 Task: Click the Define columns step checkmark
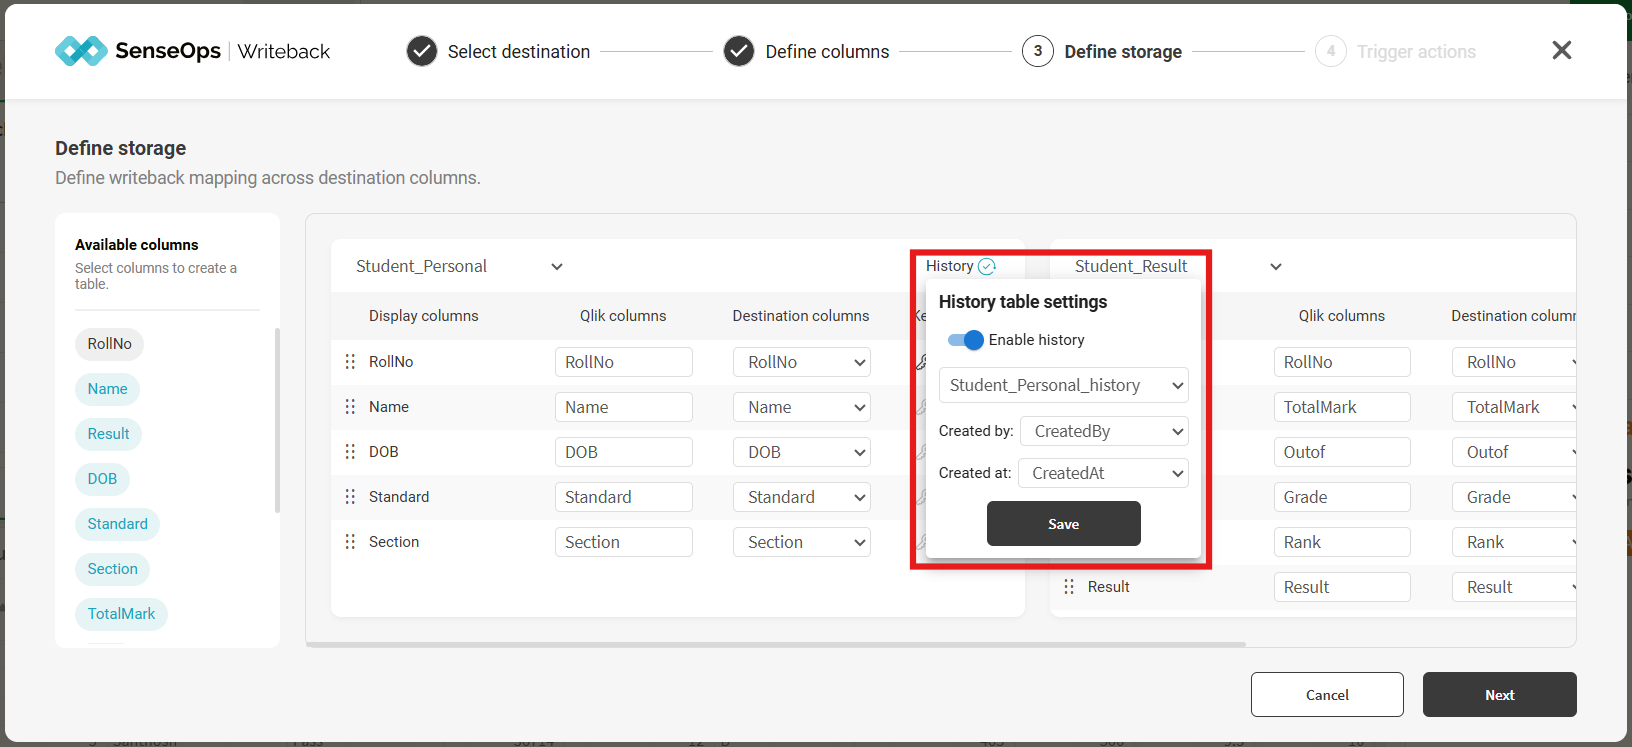739,51
